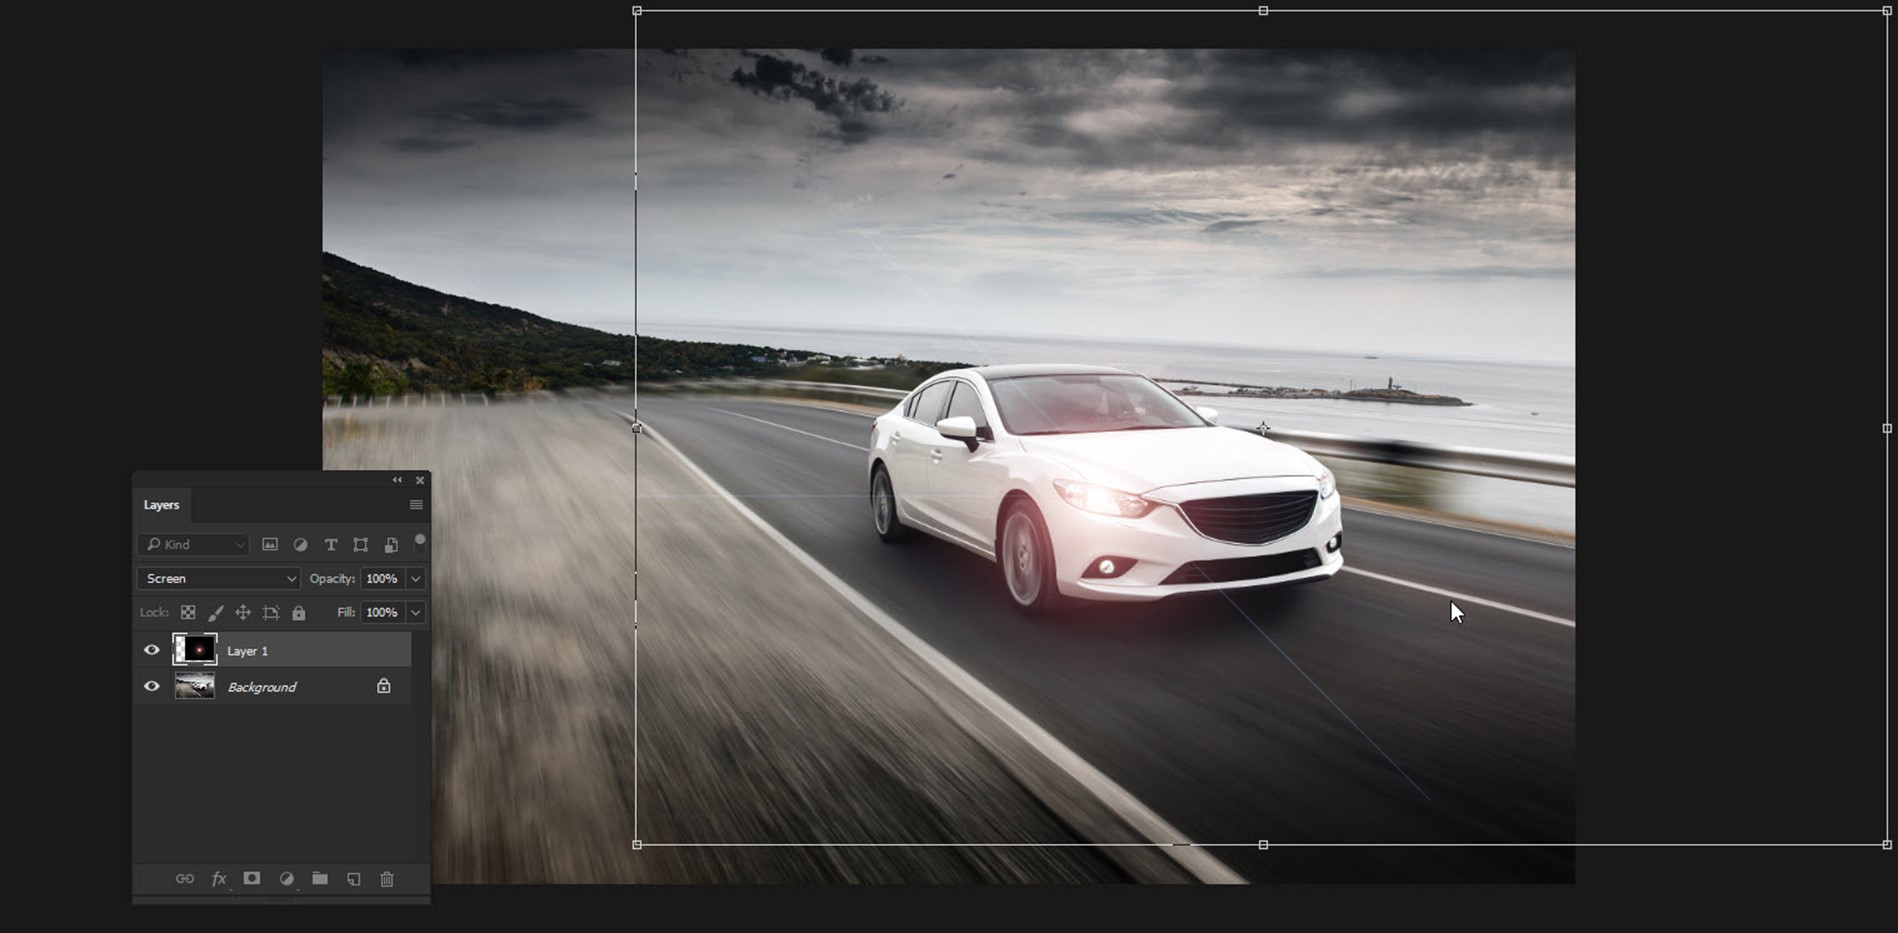Click the right-middle transform handle
1898x933 pixels.
pyautogui.click(x=1887, y=428)
